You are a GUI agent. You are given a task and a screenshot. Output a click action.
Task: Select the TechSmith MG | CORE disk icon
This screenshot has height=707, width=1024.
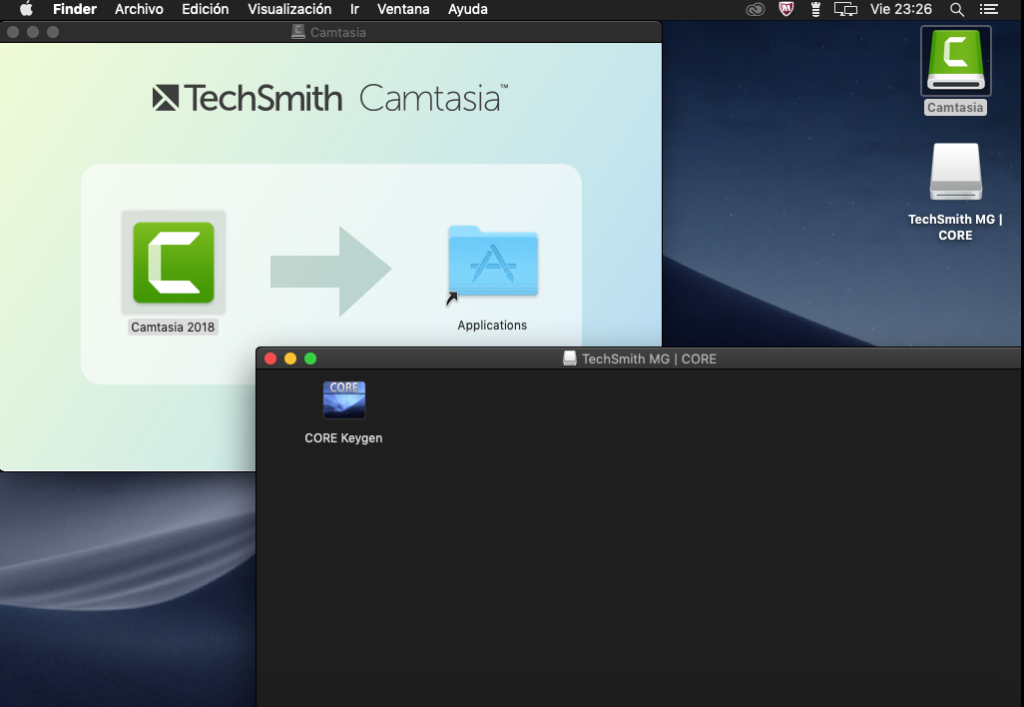click(955, 172)
